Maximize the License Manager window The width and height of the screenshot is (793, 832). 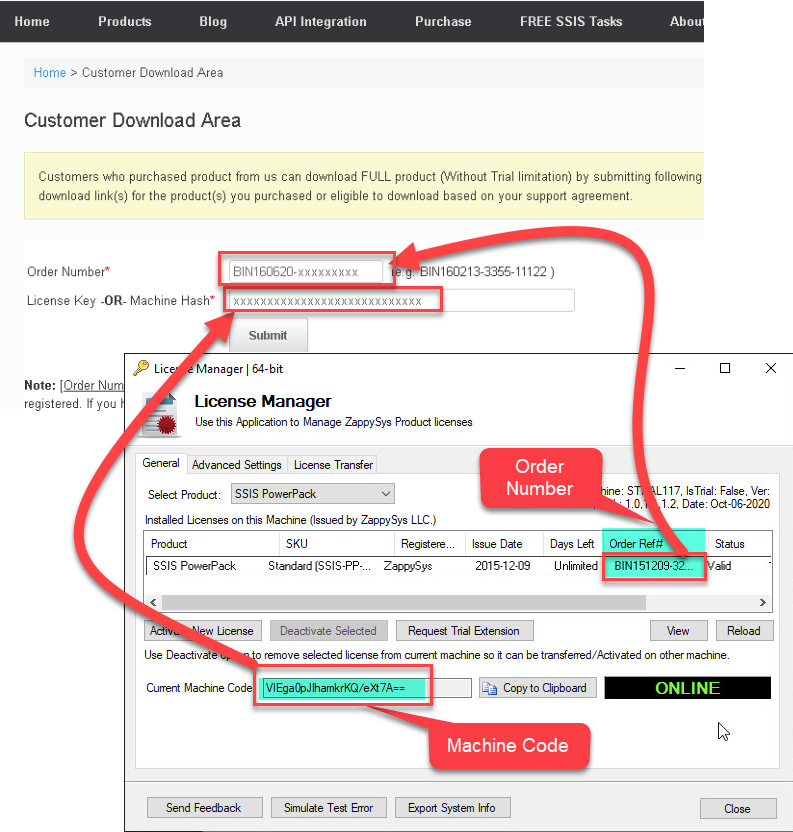point(725,368)
